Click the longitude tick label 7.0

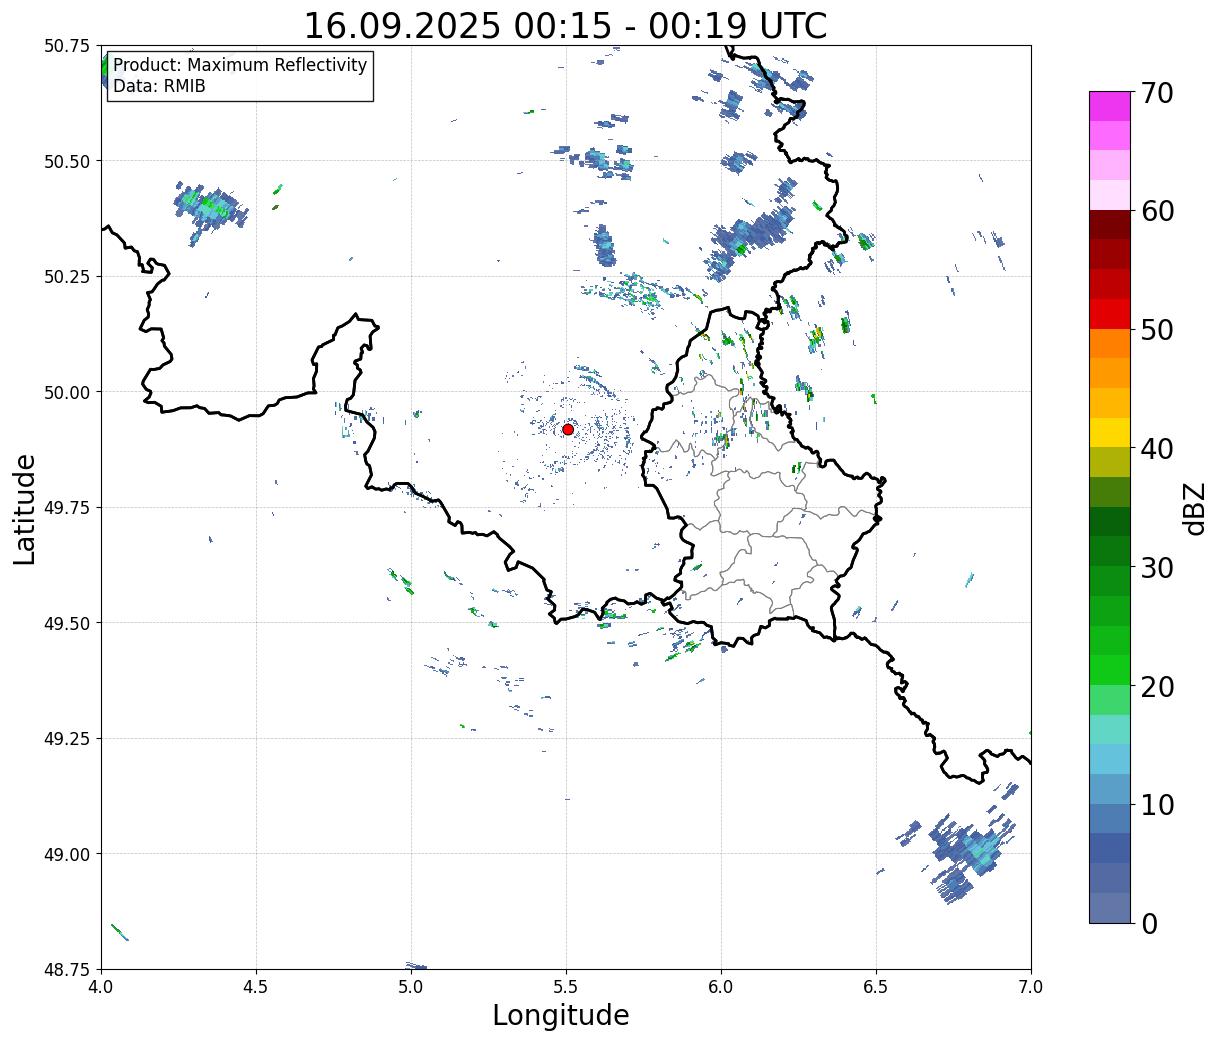1031,987
